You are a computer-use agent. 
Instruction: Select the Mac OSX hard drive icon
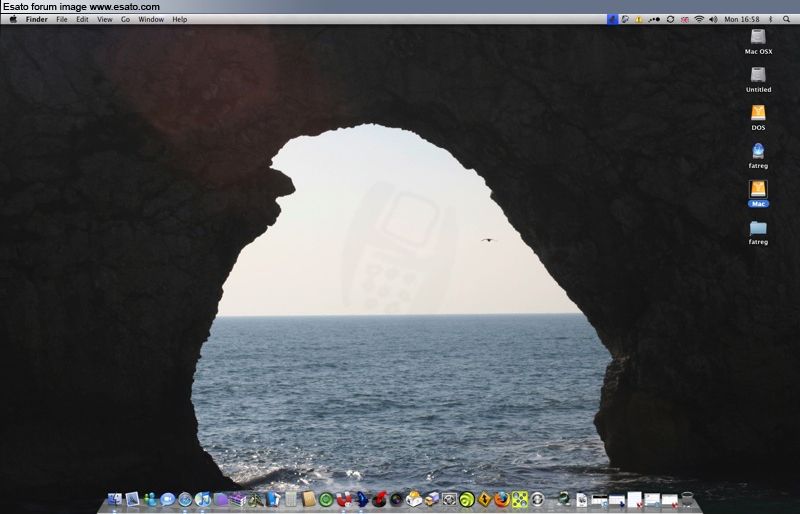tap(758, 37)
